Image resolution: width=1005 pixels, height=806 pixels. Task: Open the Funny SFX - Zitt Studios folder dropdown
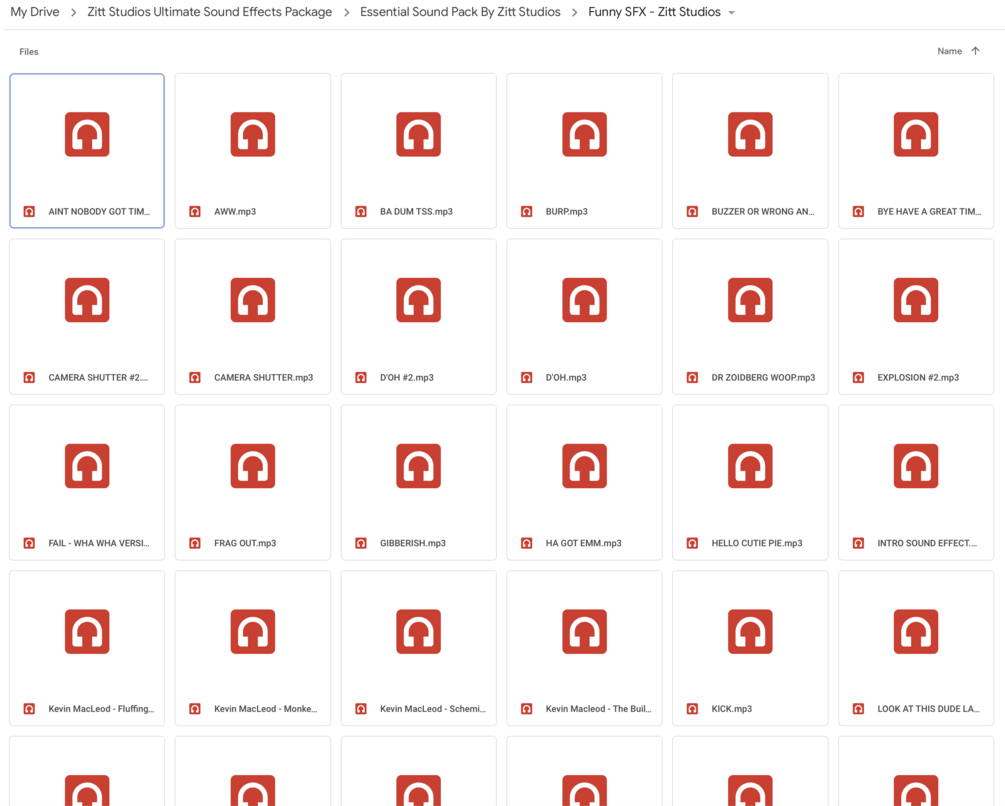pyautogui.click(x=731, y=13)
